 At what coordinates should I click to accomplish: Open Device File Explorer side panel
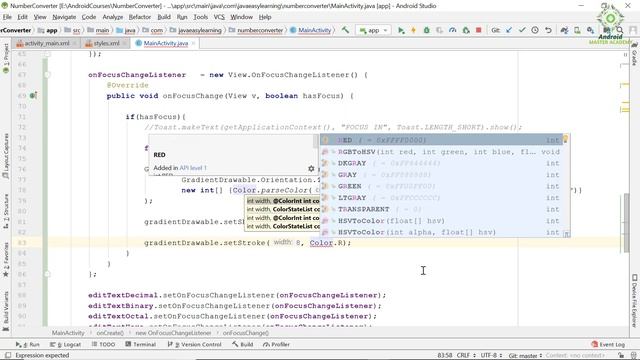click(x=634, y=300)
